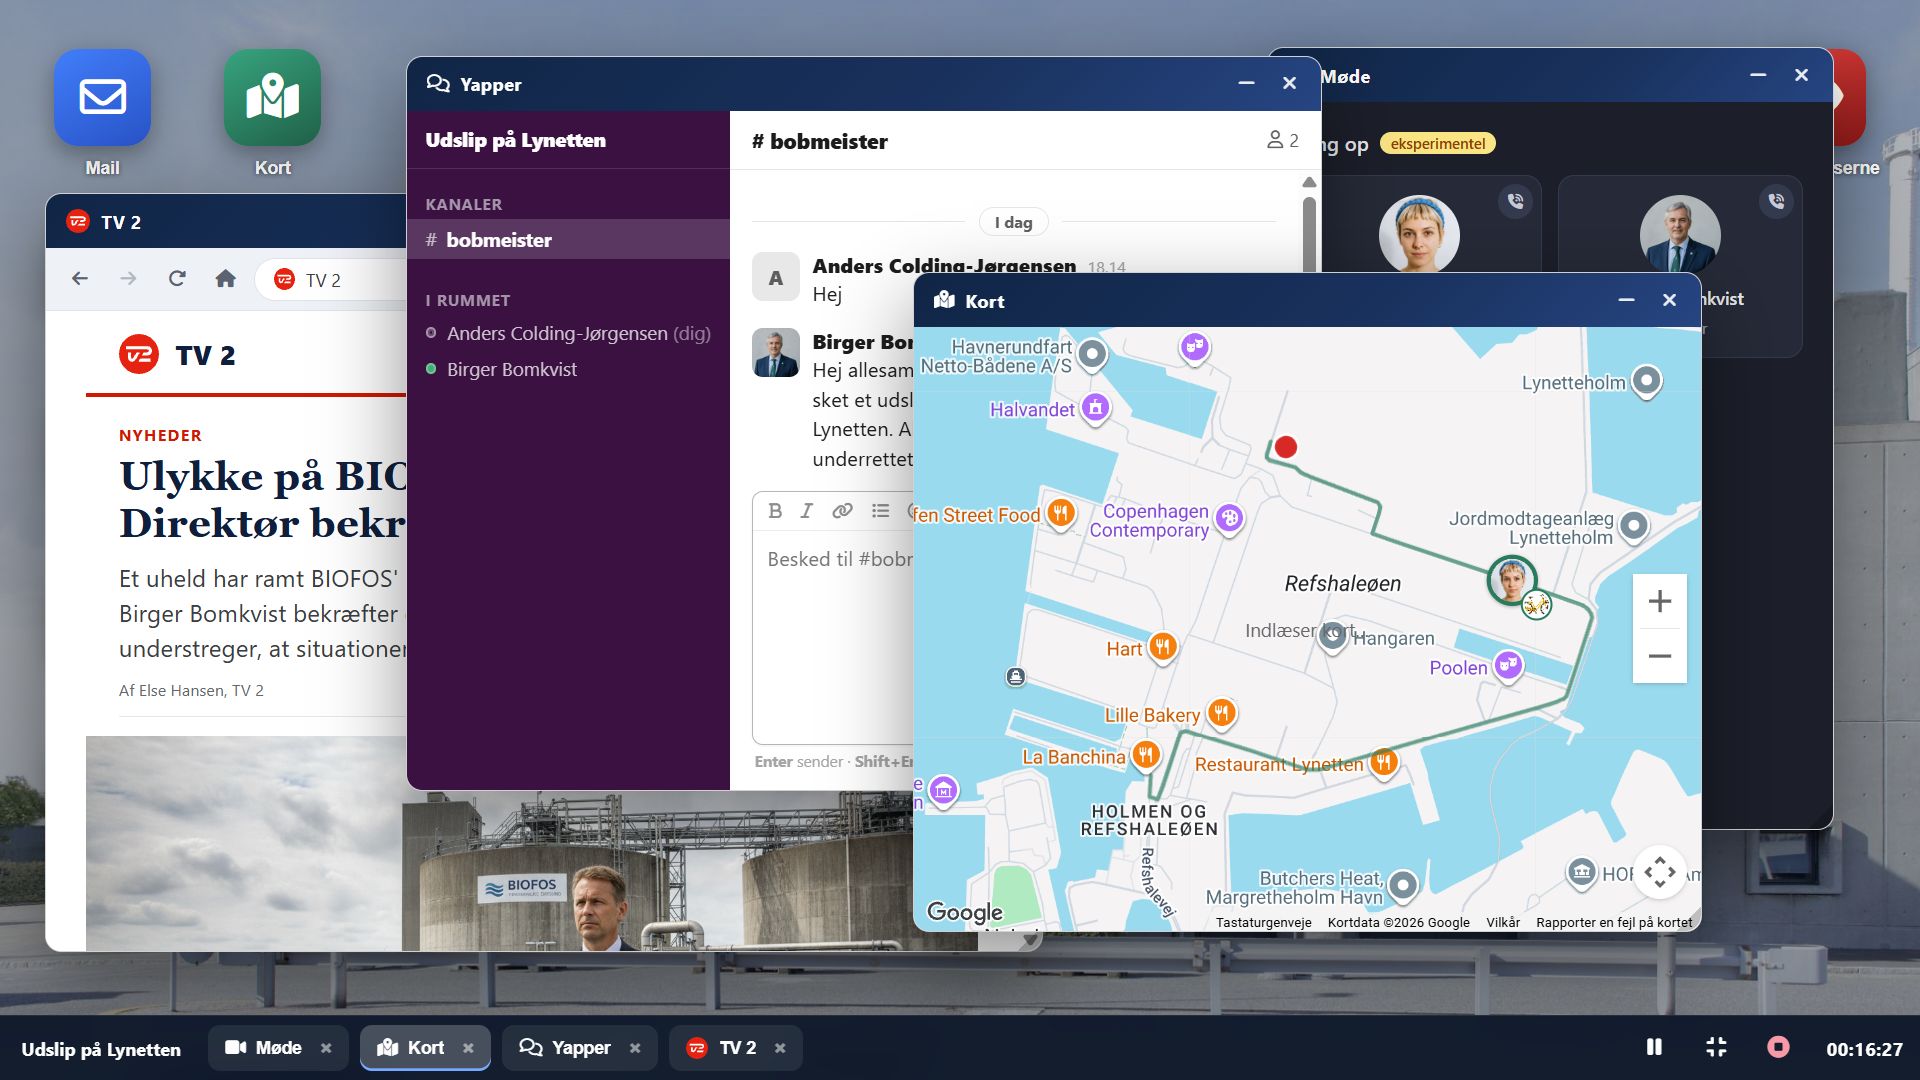
Task: Click Birger Bomkvist's avatar in the chat
Action: point(775,352)
